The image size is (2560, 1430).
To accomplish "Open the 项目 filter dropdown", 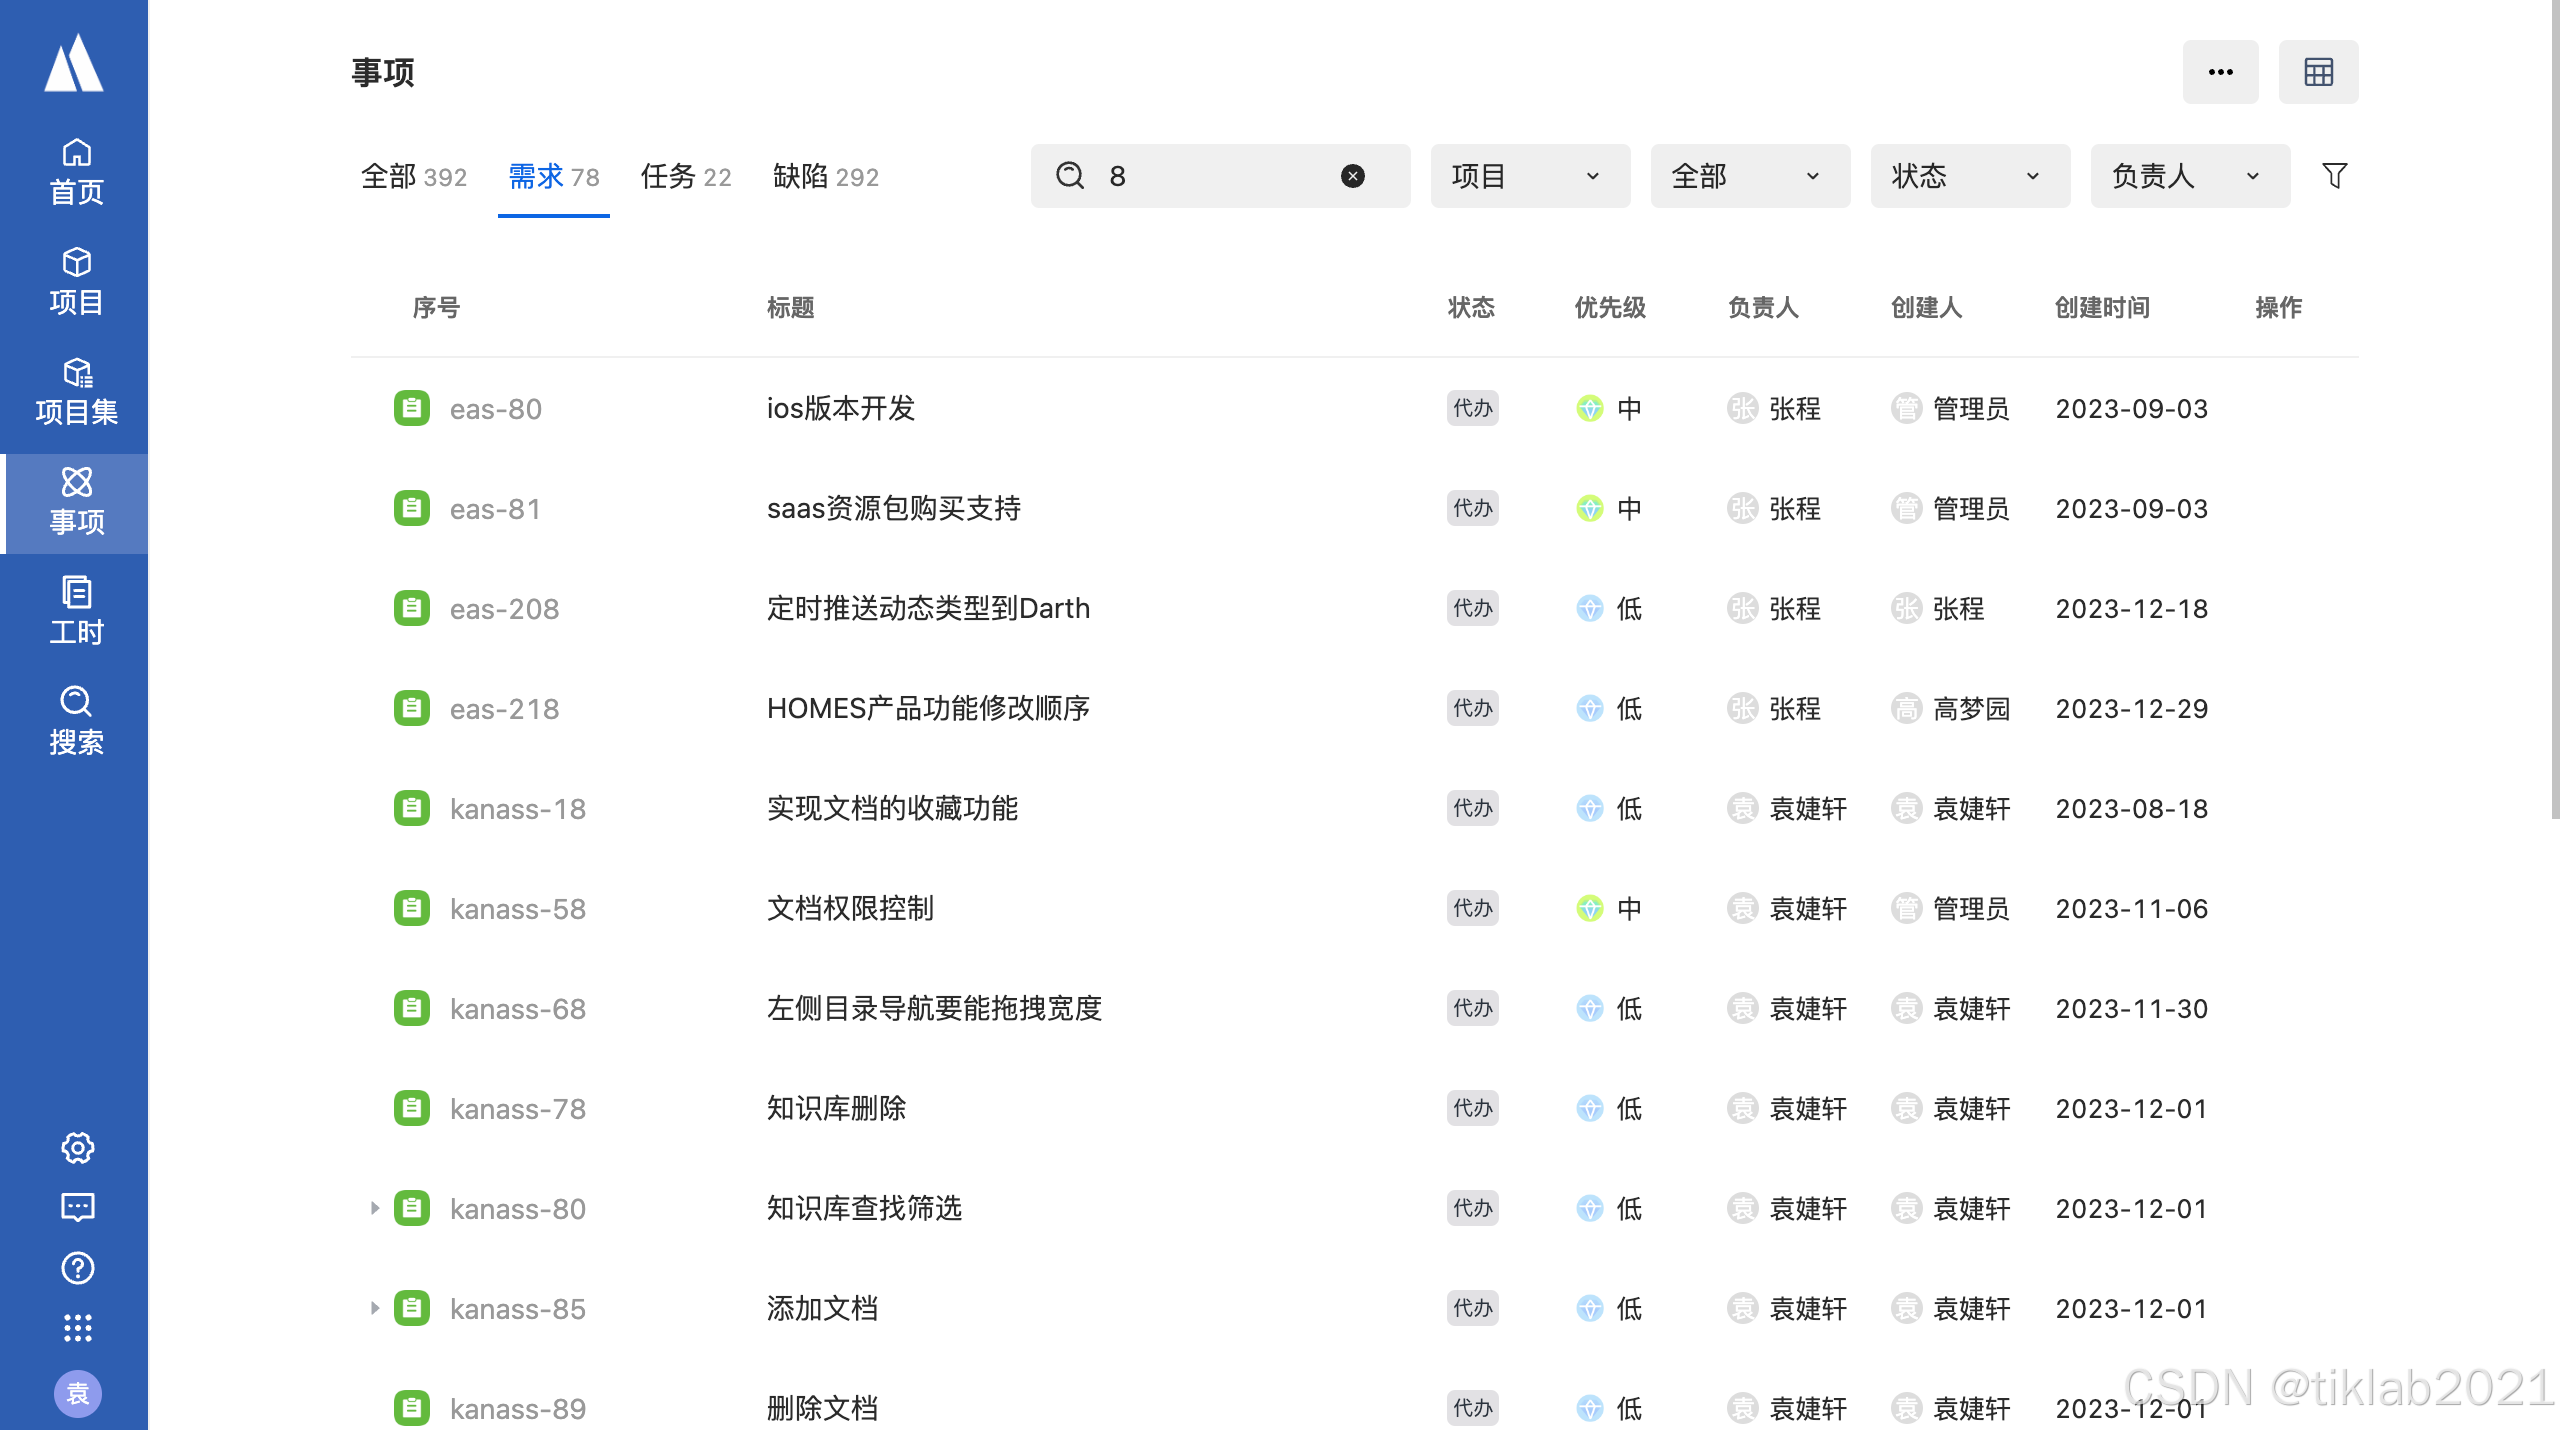I will [x=1529, y=176].
